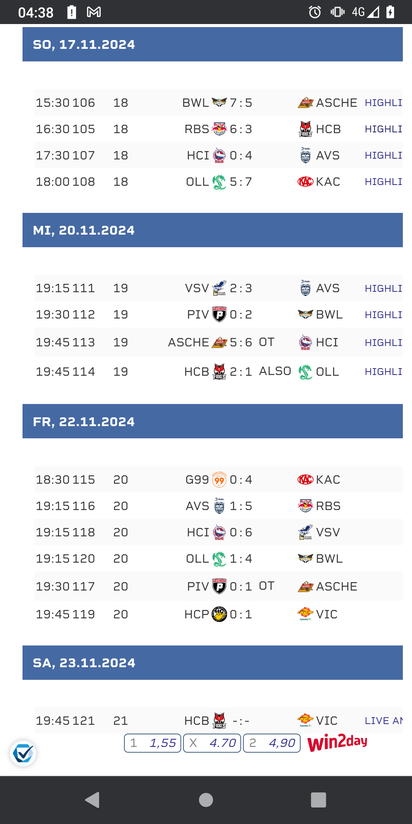Tap the Pioneers logo in game 112

coord(219,314)
